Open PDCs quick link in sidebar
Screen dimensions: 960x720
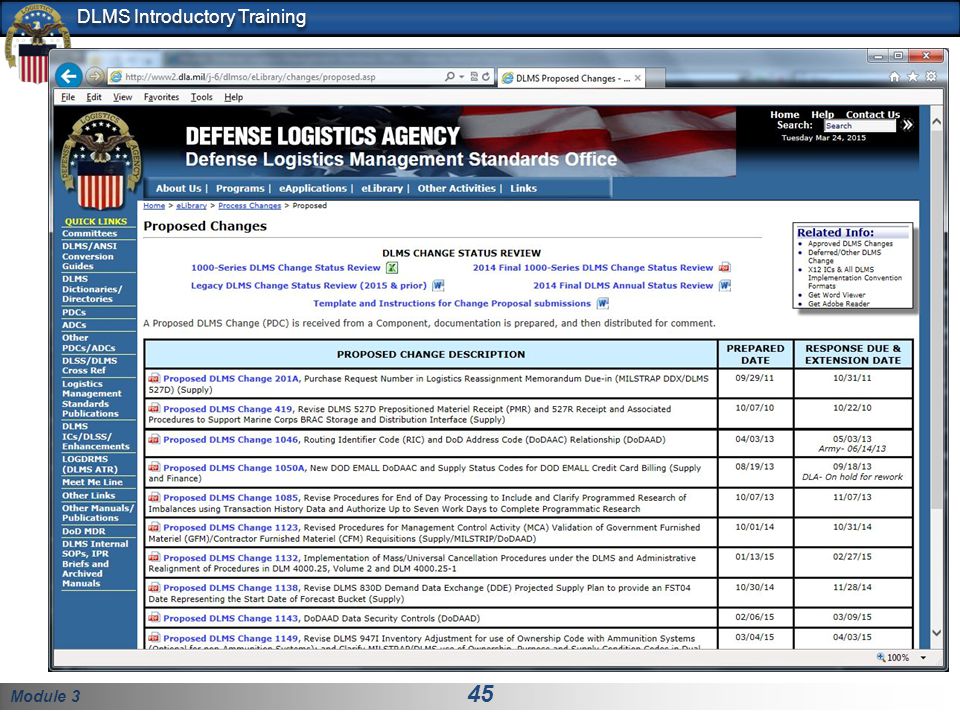74,312
